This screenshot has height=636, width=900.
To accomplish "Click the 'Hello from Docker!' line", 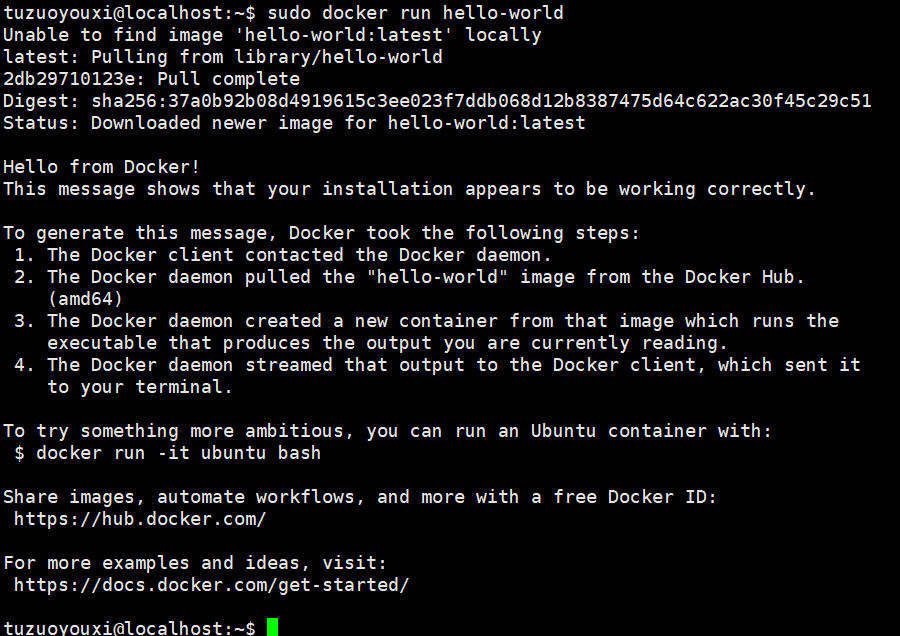I will (102, 167).
